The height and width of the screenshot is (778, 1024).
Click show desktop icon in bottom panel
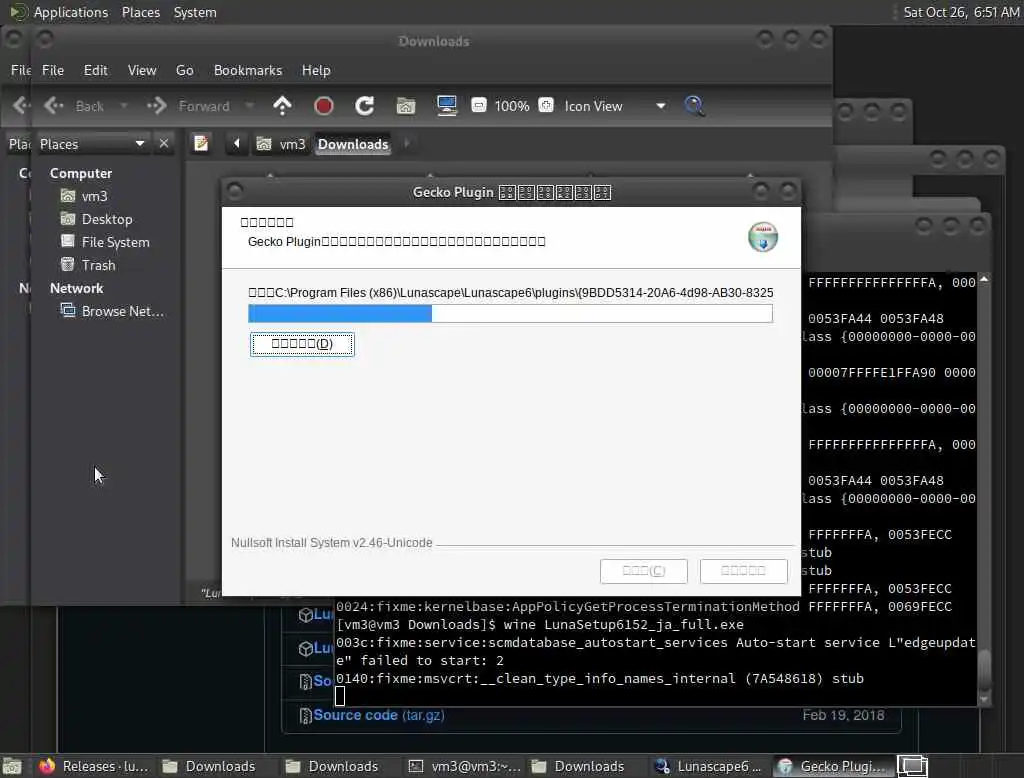[x=12, y=766]
